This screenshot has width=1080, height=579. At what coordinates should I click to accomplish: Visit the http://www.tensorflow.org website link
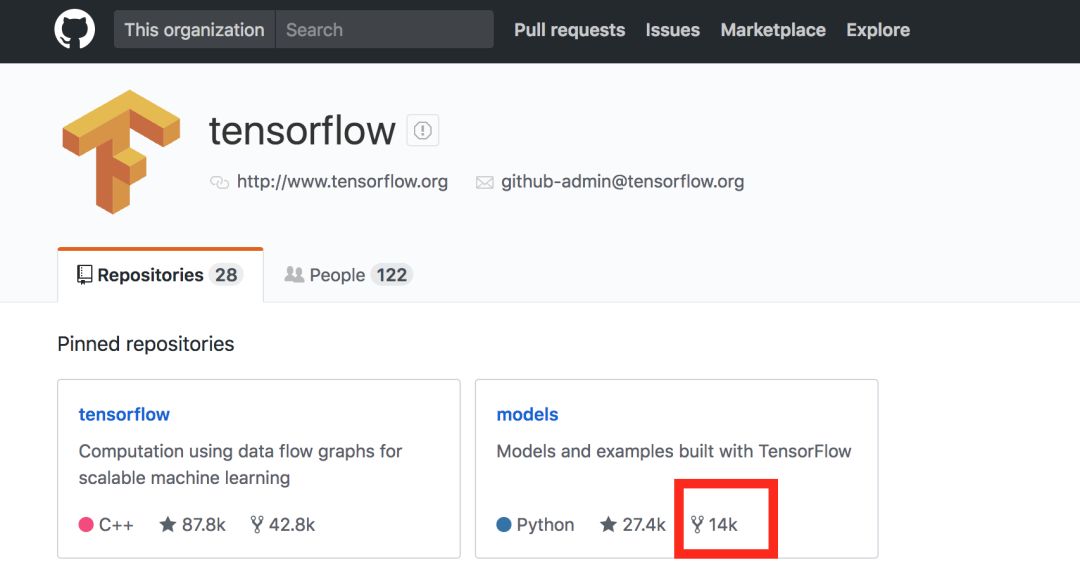342,182
